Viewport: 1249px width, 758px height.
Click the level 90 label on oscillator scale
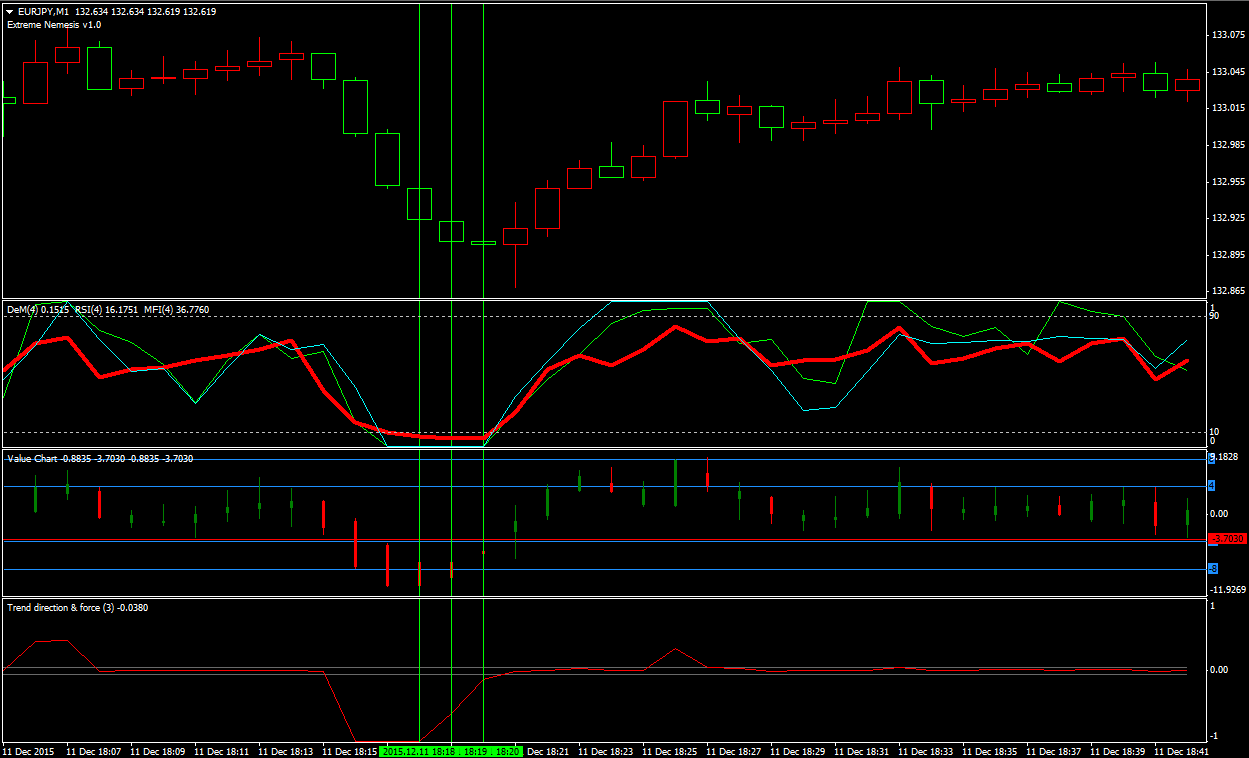click(x=1214, y=316)
